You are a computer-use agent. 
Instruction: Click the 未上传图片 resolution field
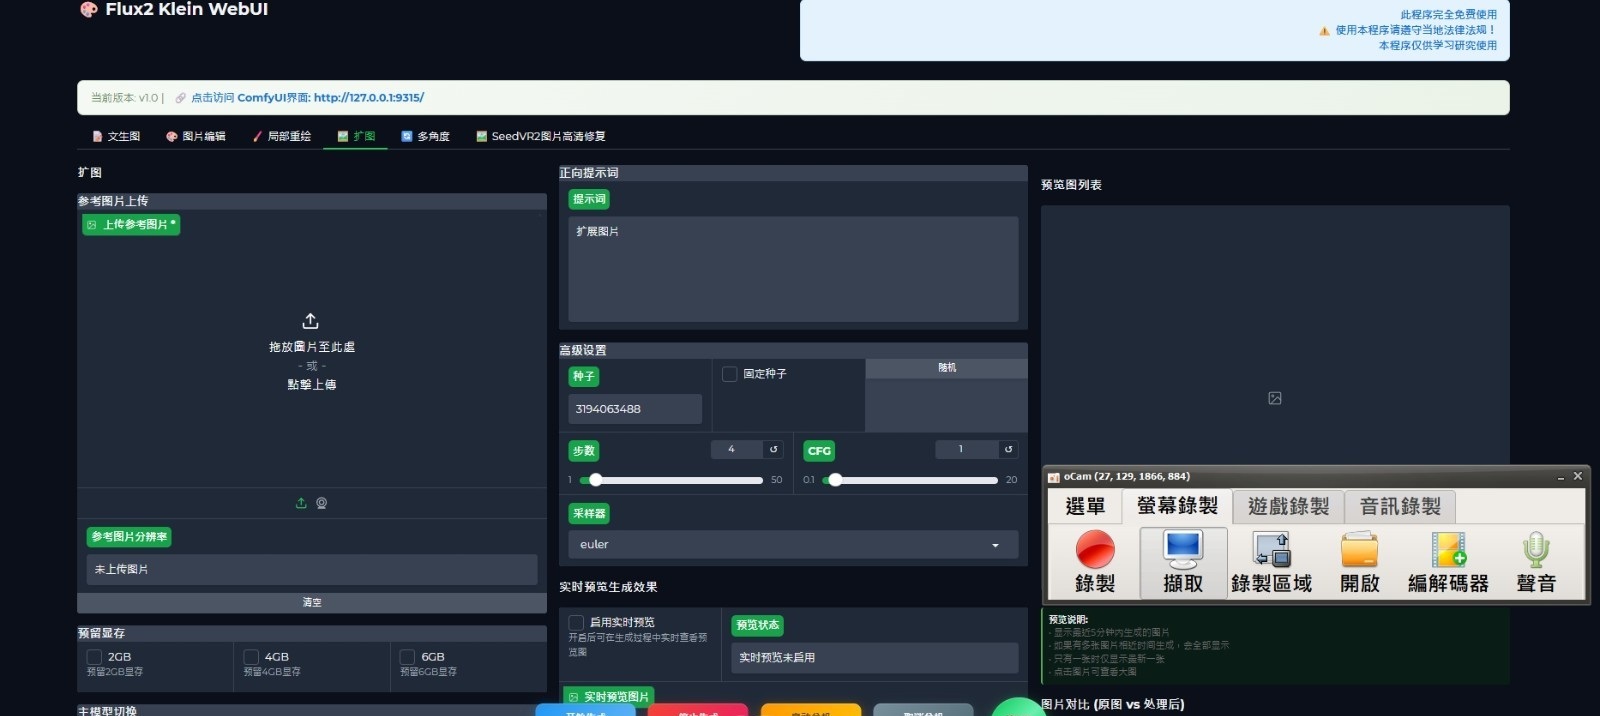click(x=312, y=570)
